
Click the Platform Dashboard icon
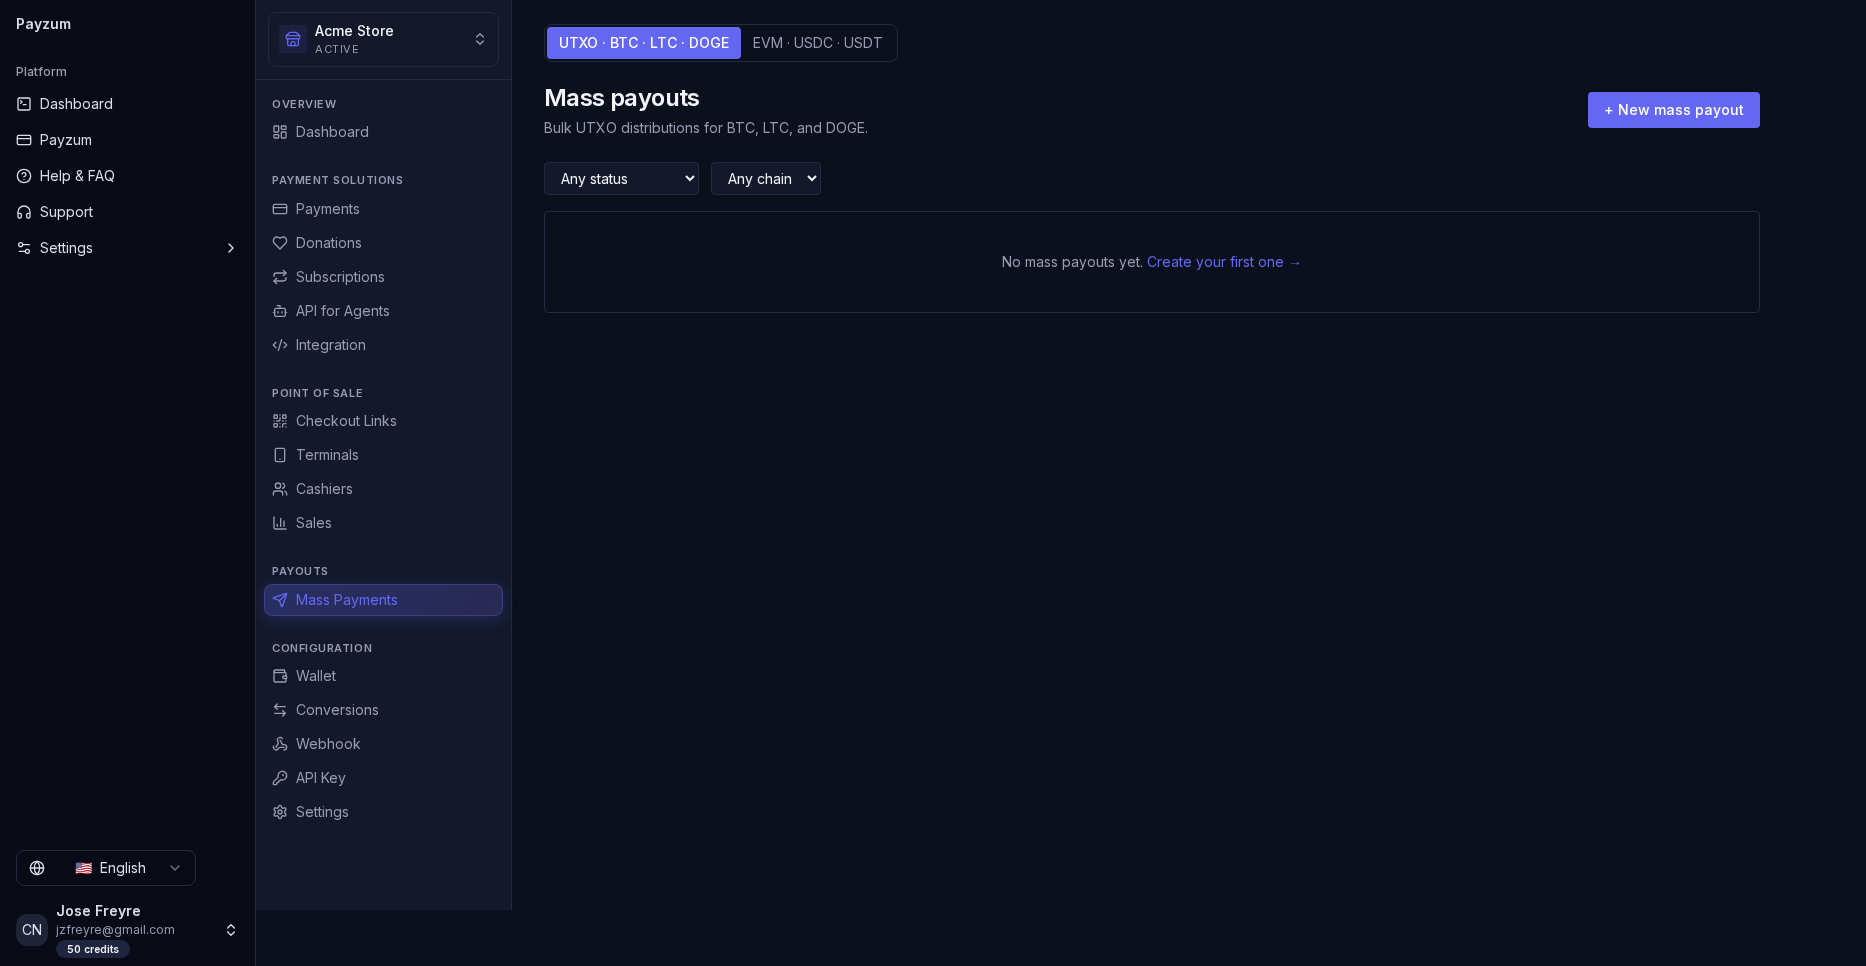[24, 104]
